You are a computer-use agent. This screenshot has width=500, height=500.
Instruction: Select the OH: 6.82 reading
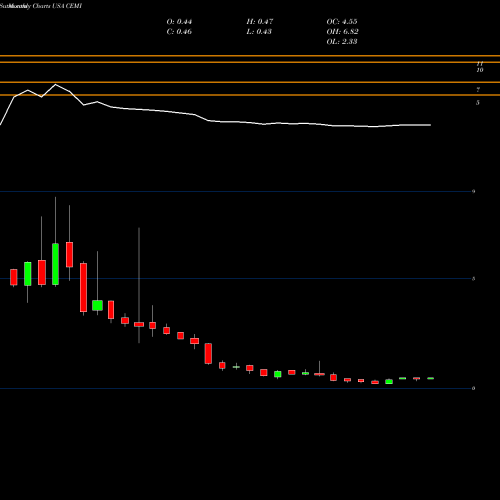342,32
